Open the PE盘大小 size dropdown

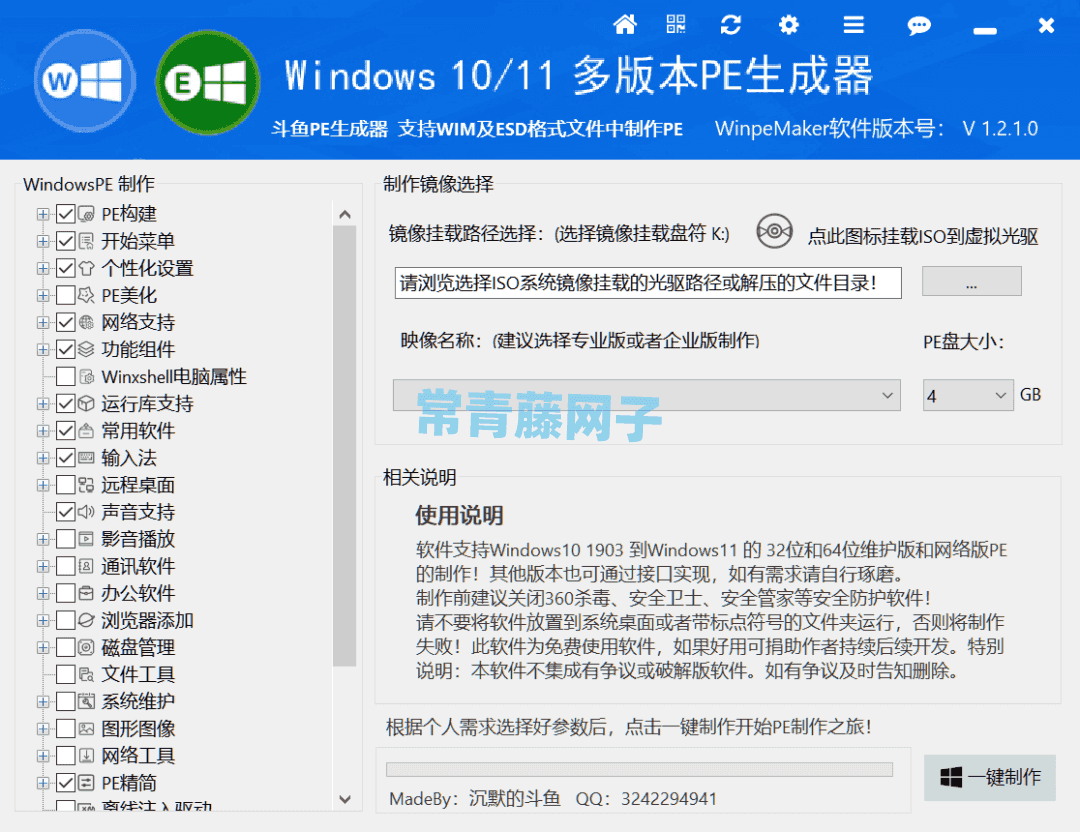pyautogui.click(x=968, y=395)
